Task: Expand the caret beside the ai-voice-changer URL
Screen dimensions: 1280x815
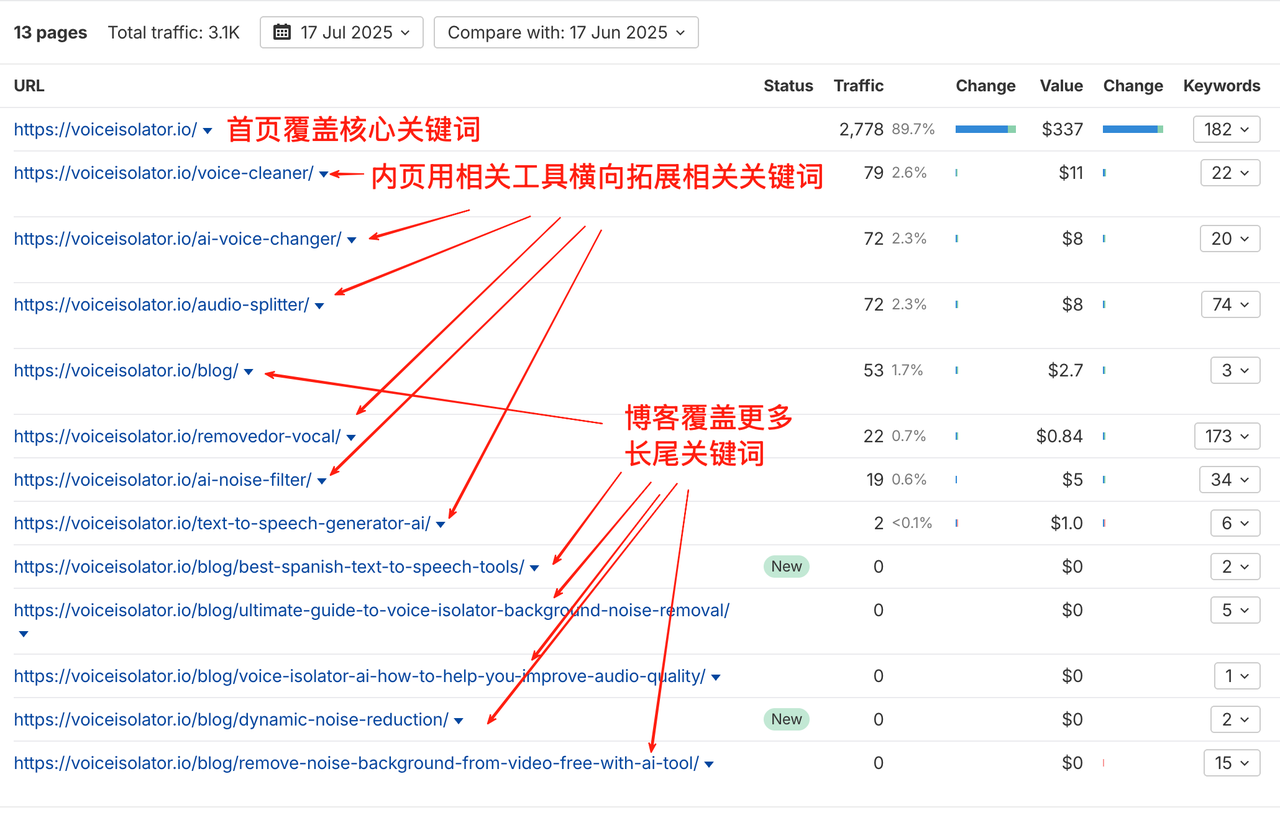Action: tap(352, 240)
